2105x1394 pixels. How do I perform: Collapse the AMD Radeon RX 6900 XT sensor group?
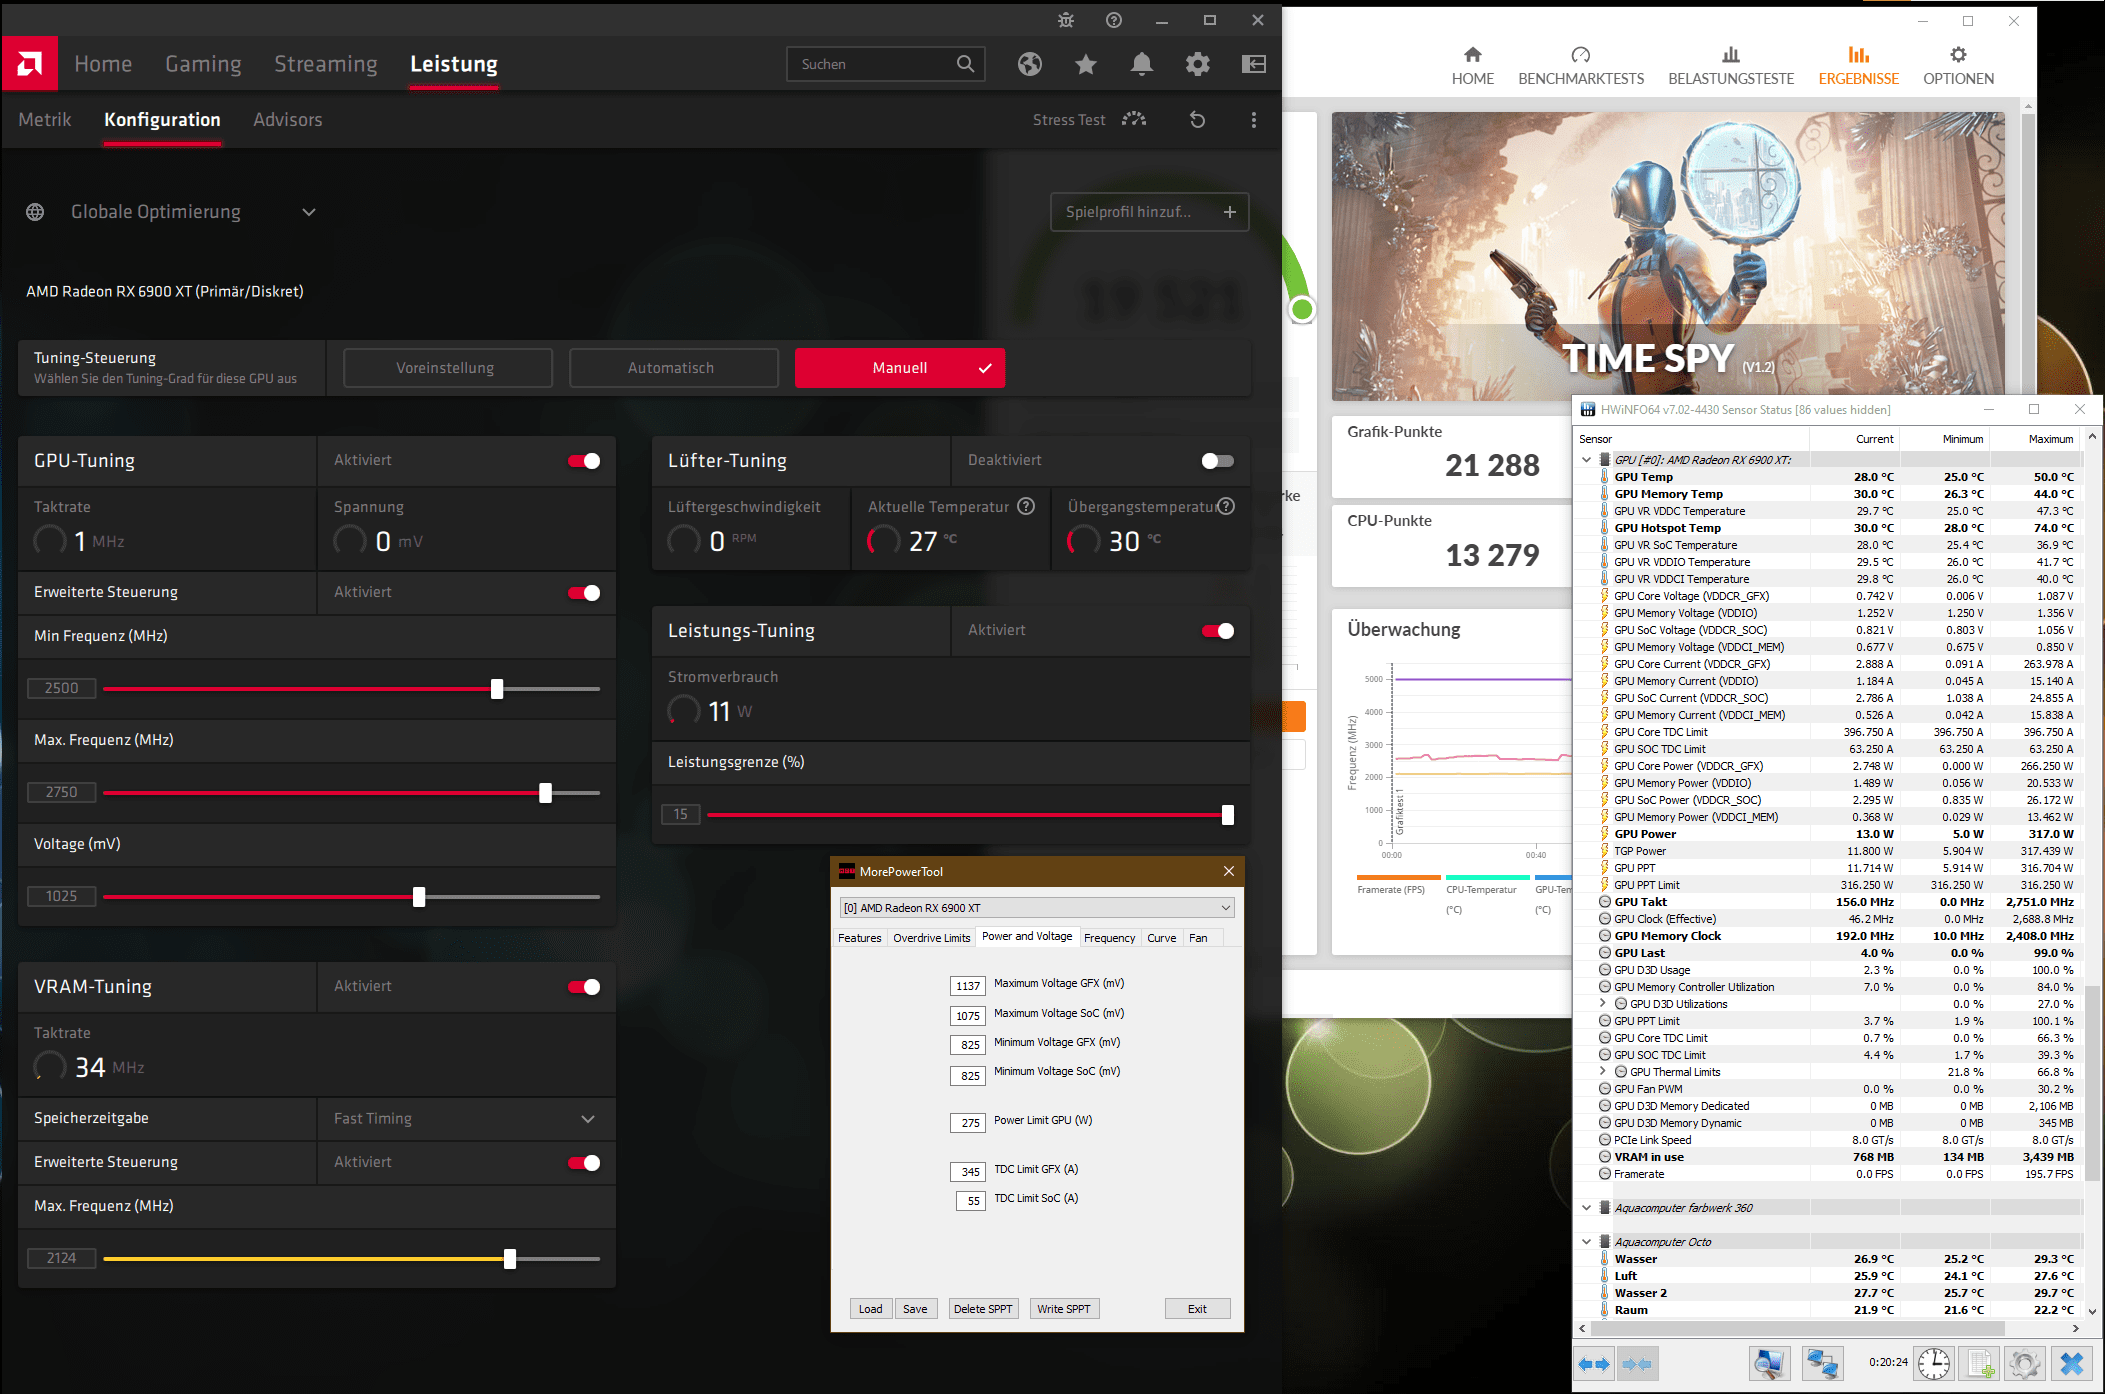coord(1586,460)
